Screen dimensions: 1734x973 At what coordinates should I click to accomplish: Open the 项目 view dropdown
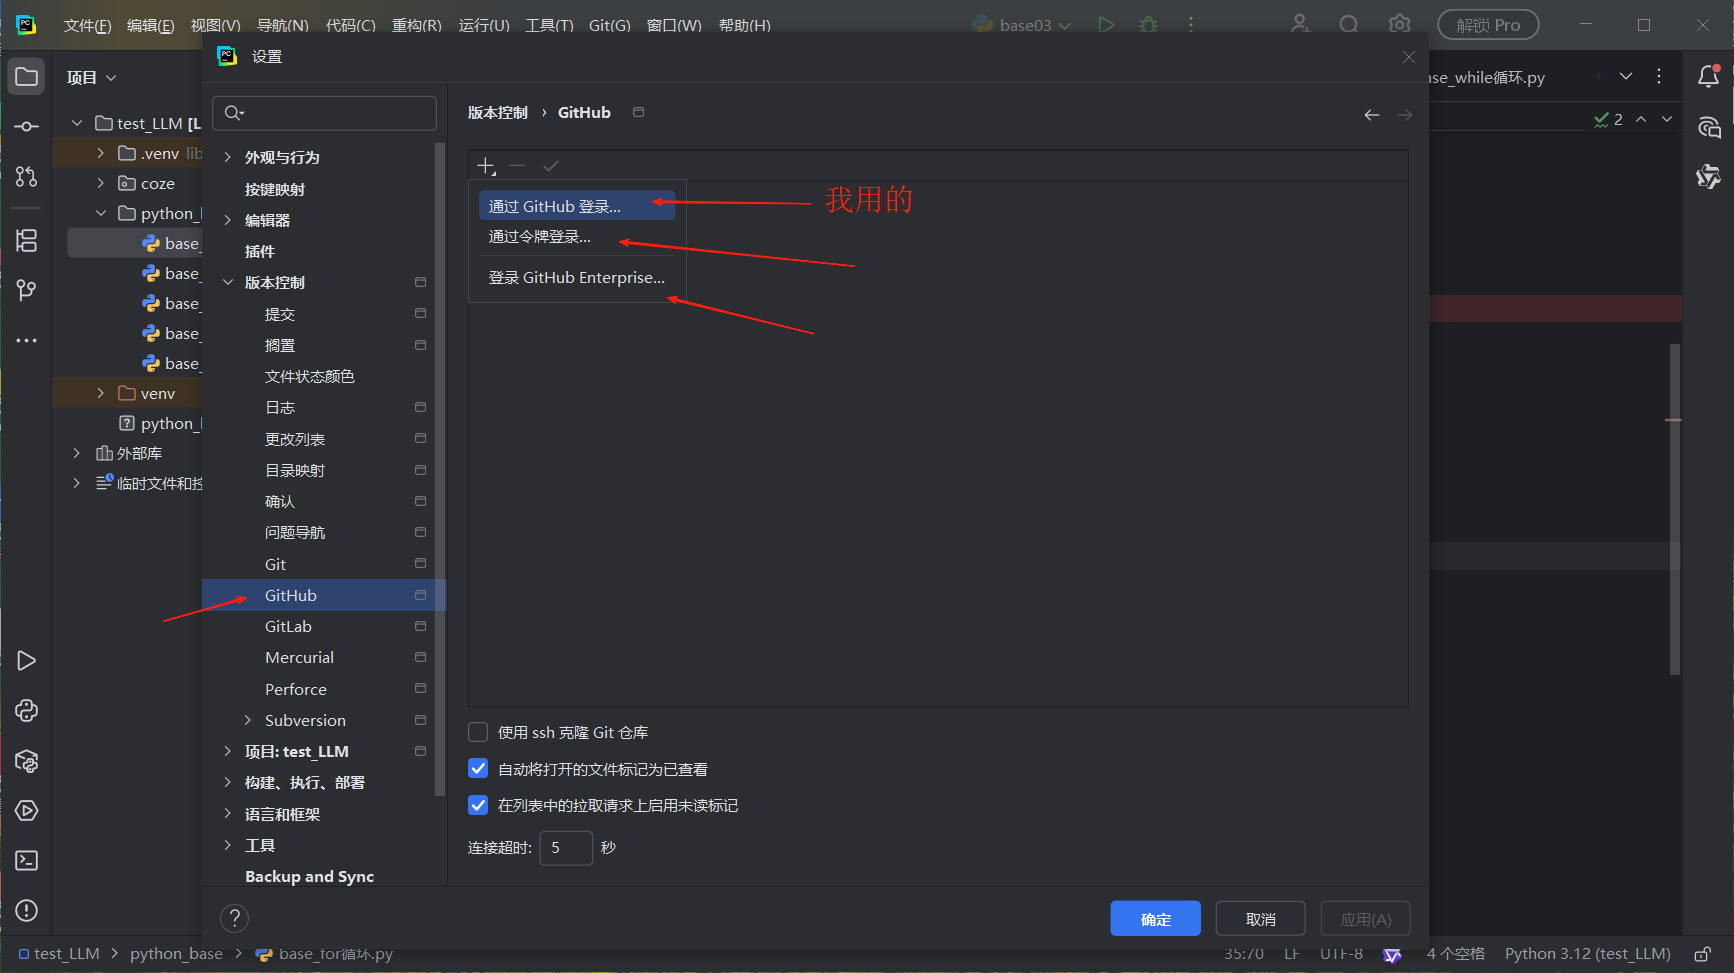pyautogui.click(x=91, y=77)
